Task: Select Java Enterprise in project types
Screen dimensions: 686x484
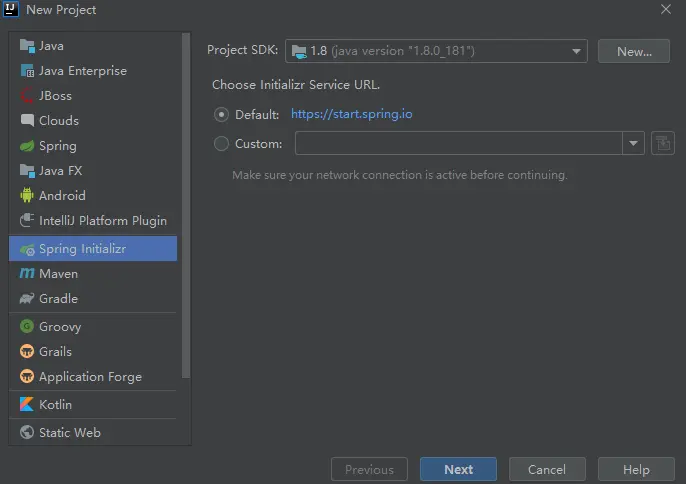Action: click(x=82, y=71)
